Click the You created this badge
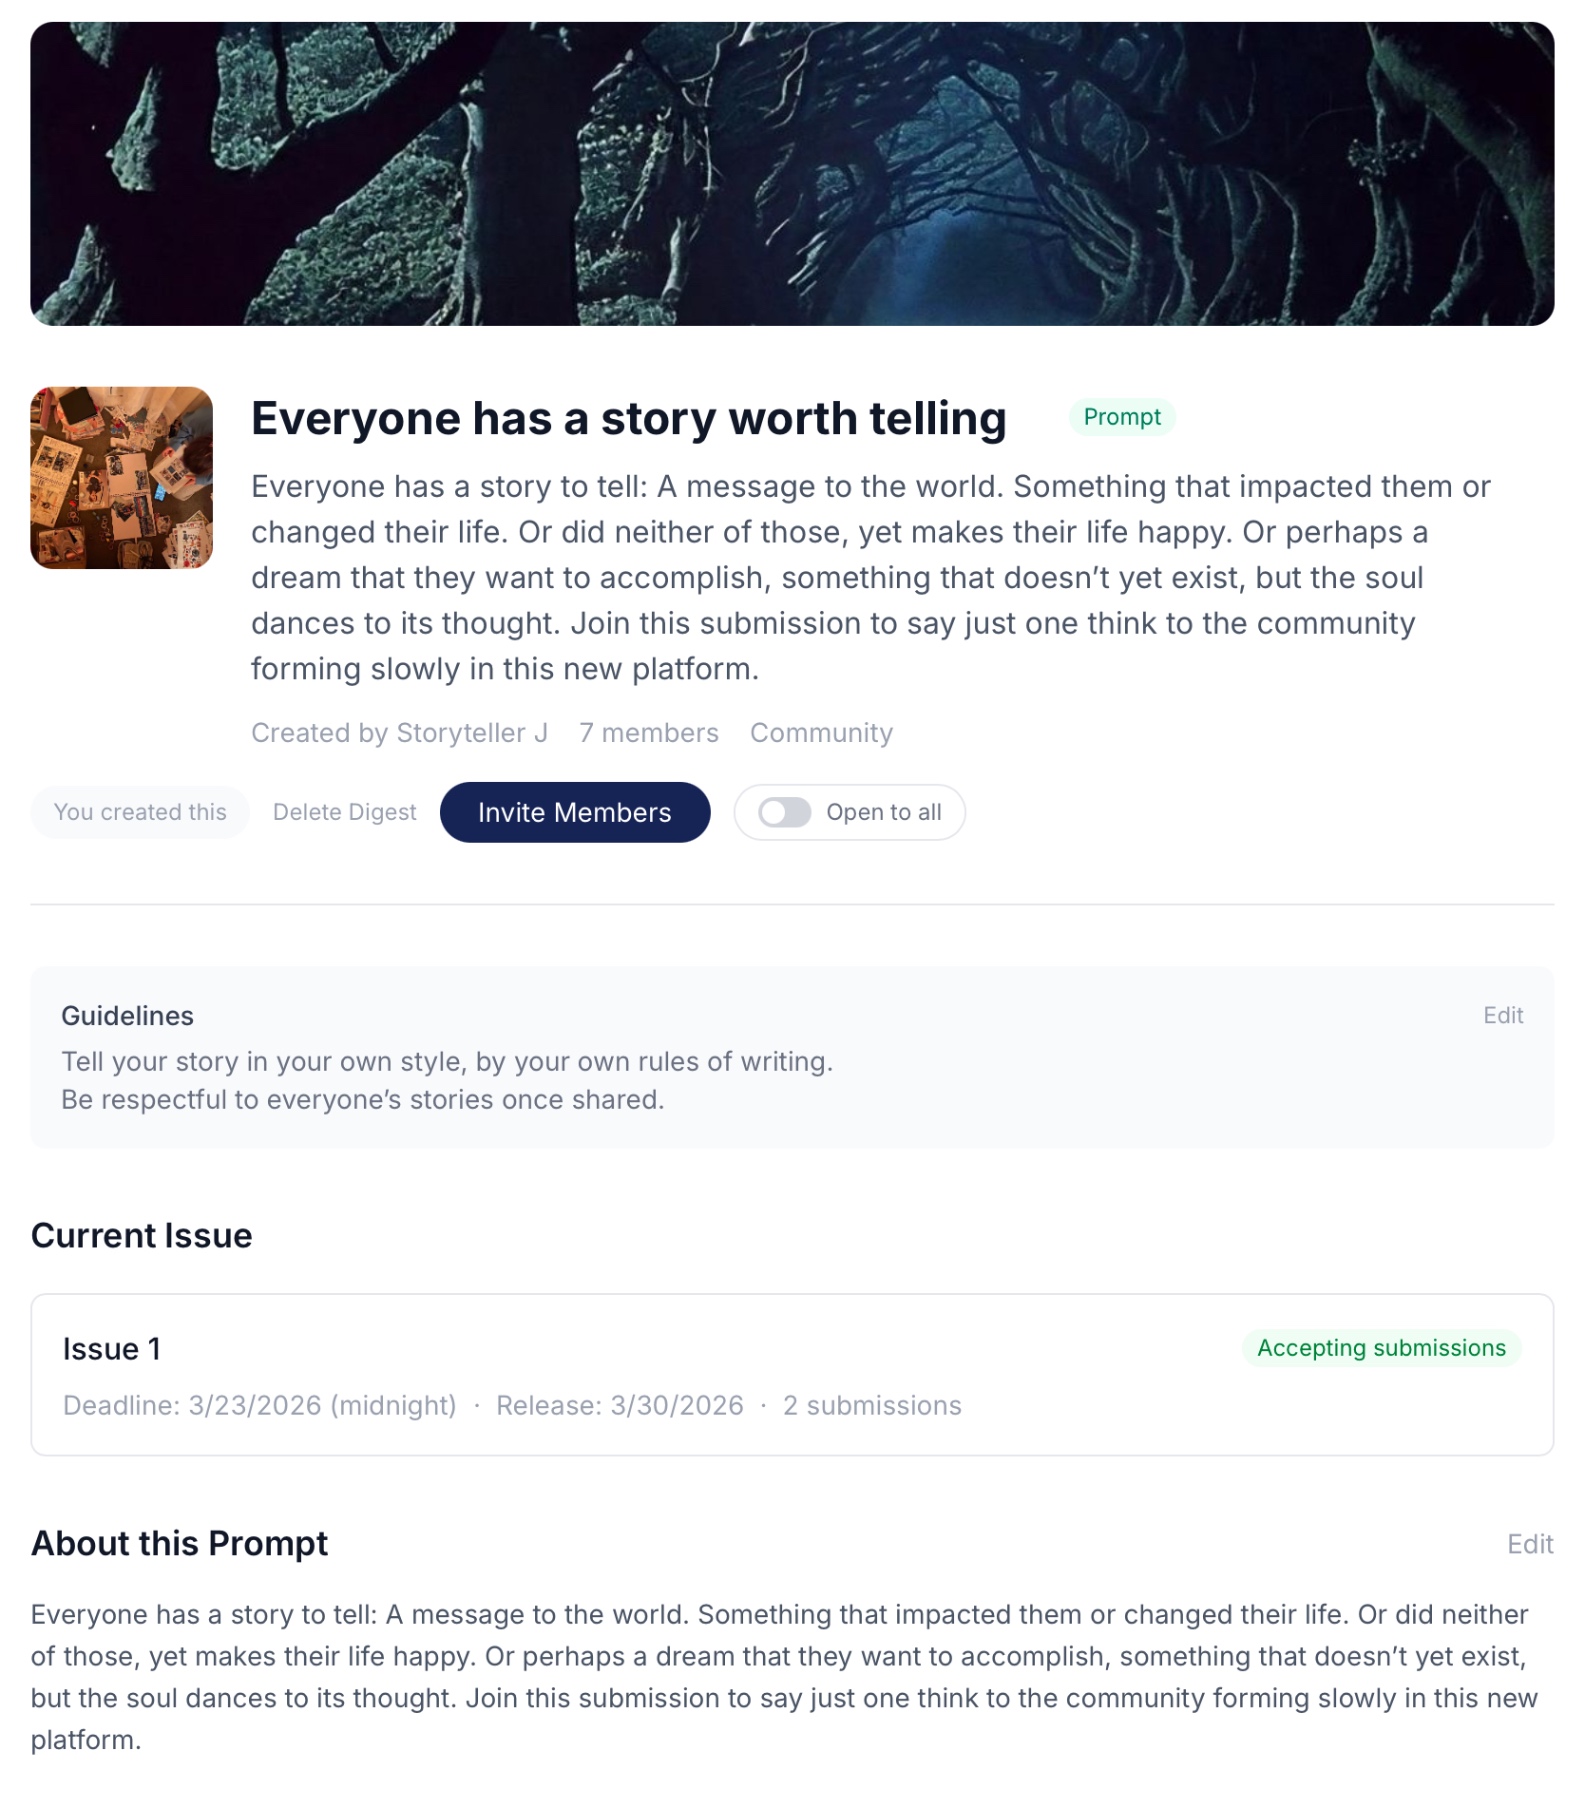This screenshot has width=1584, height=1807. pyautogui.click(x=140, y=812)
